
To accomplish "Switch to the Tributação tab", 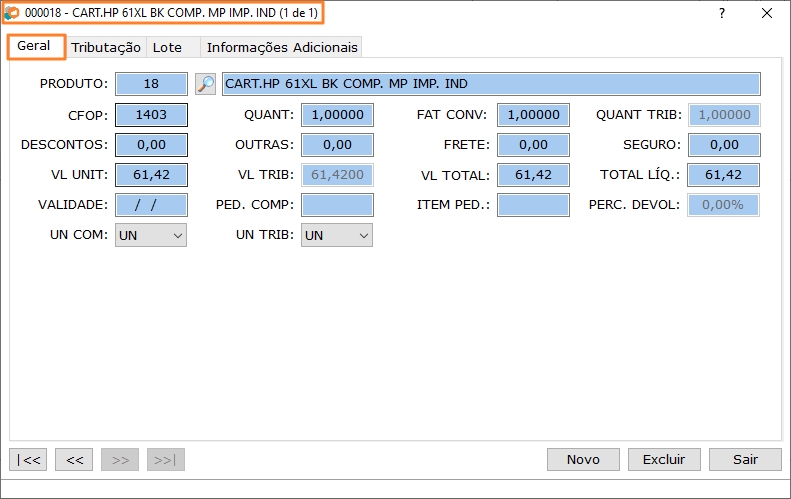I will pyautogui.click(x=106, y=47).
